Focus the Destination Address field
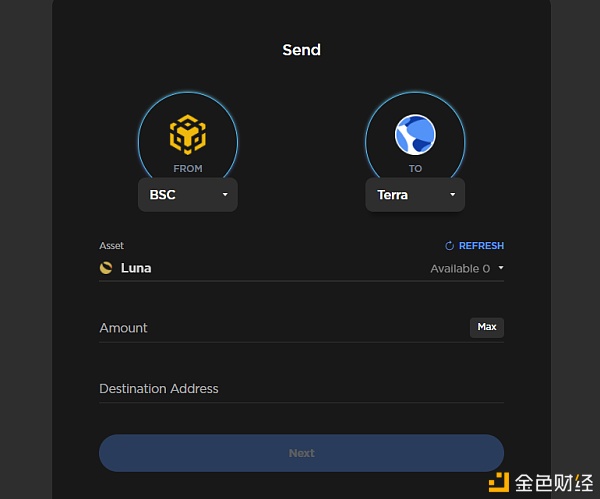The image size is (600, 499). (302, 389)
